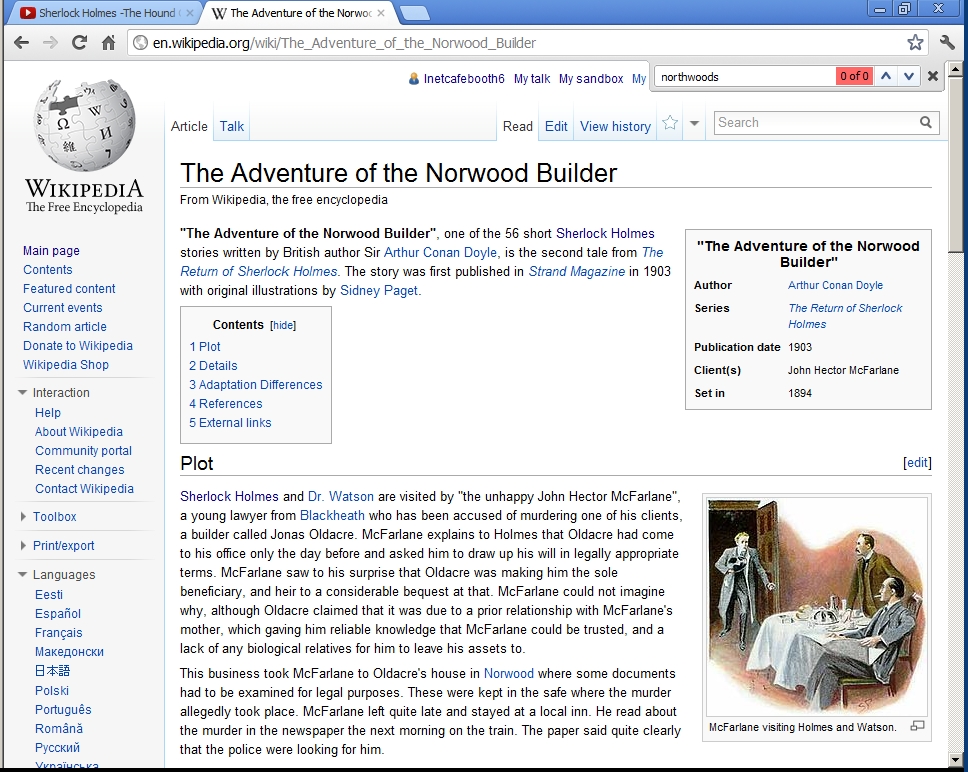Click the Wikipedia search magnifier icon

pos(925,122)
